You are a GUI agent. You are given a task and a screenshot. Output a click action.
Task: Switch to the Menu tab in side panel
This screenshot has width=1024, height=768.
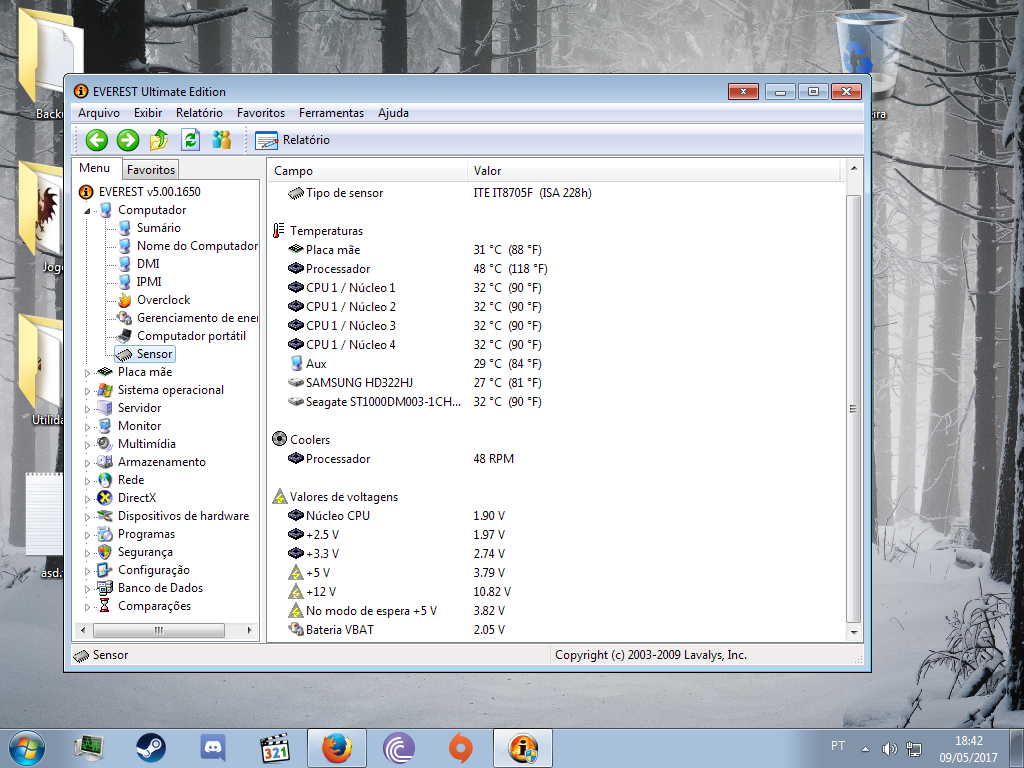(x=95, y=168)
